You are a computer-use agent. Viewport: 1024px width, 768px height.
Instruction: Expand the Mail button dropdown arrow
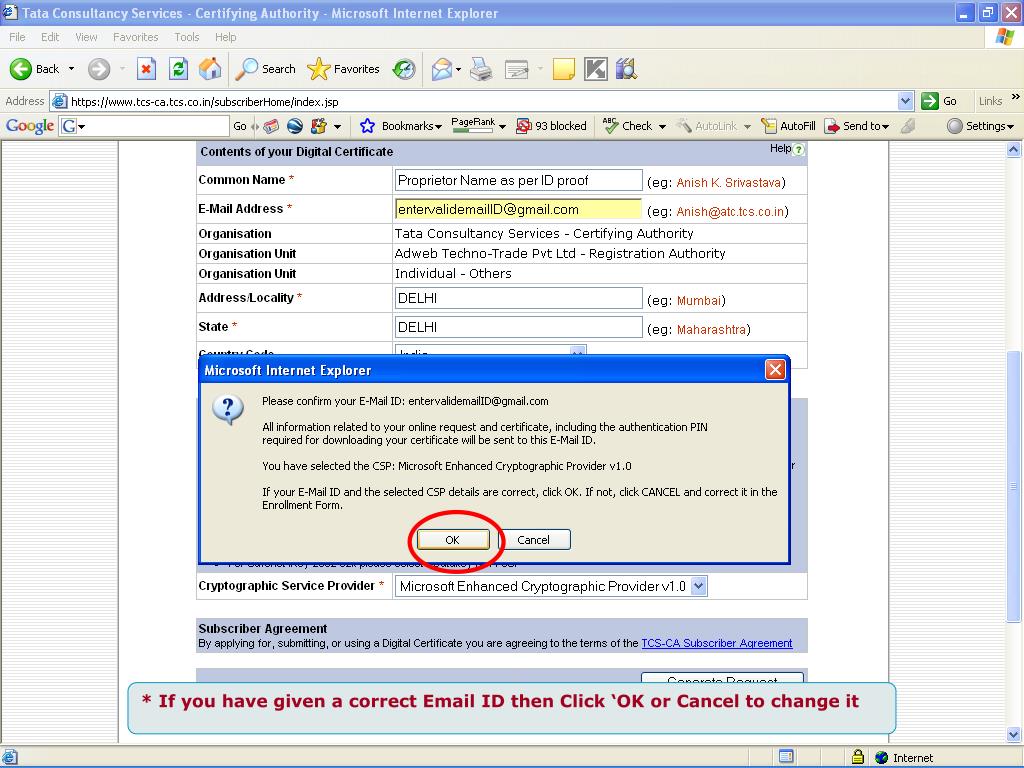click(458, 69)
